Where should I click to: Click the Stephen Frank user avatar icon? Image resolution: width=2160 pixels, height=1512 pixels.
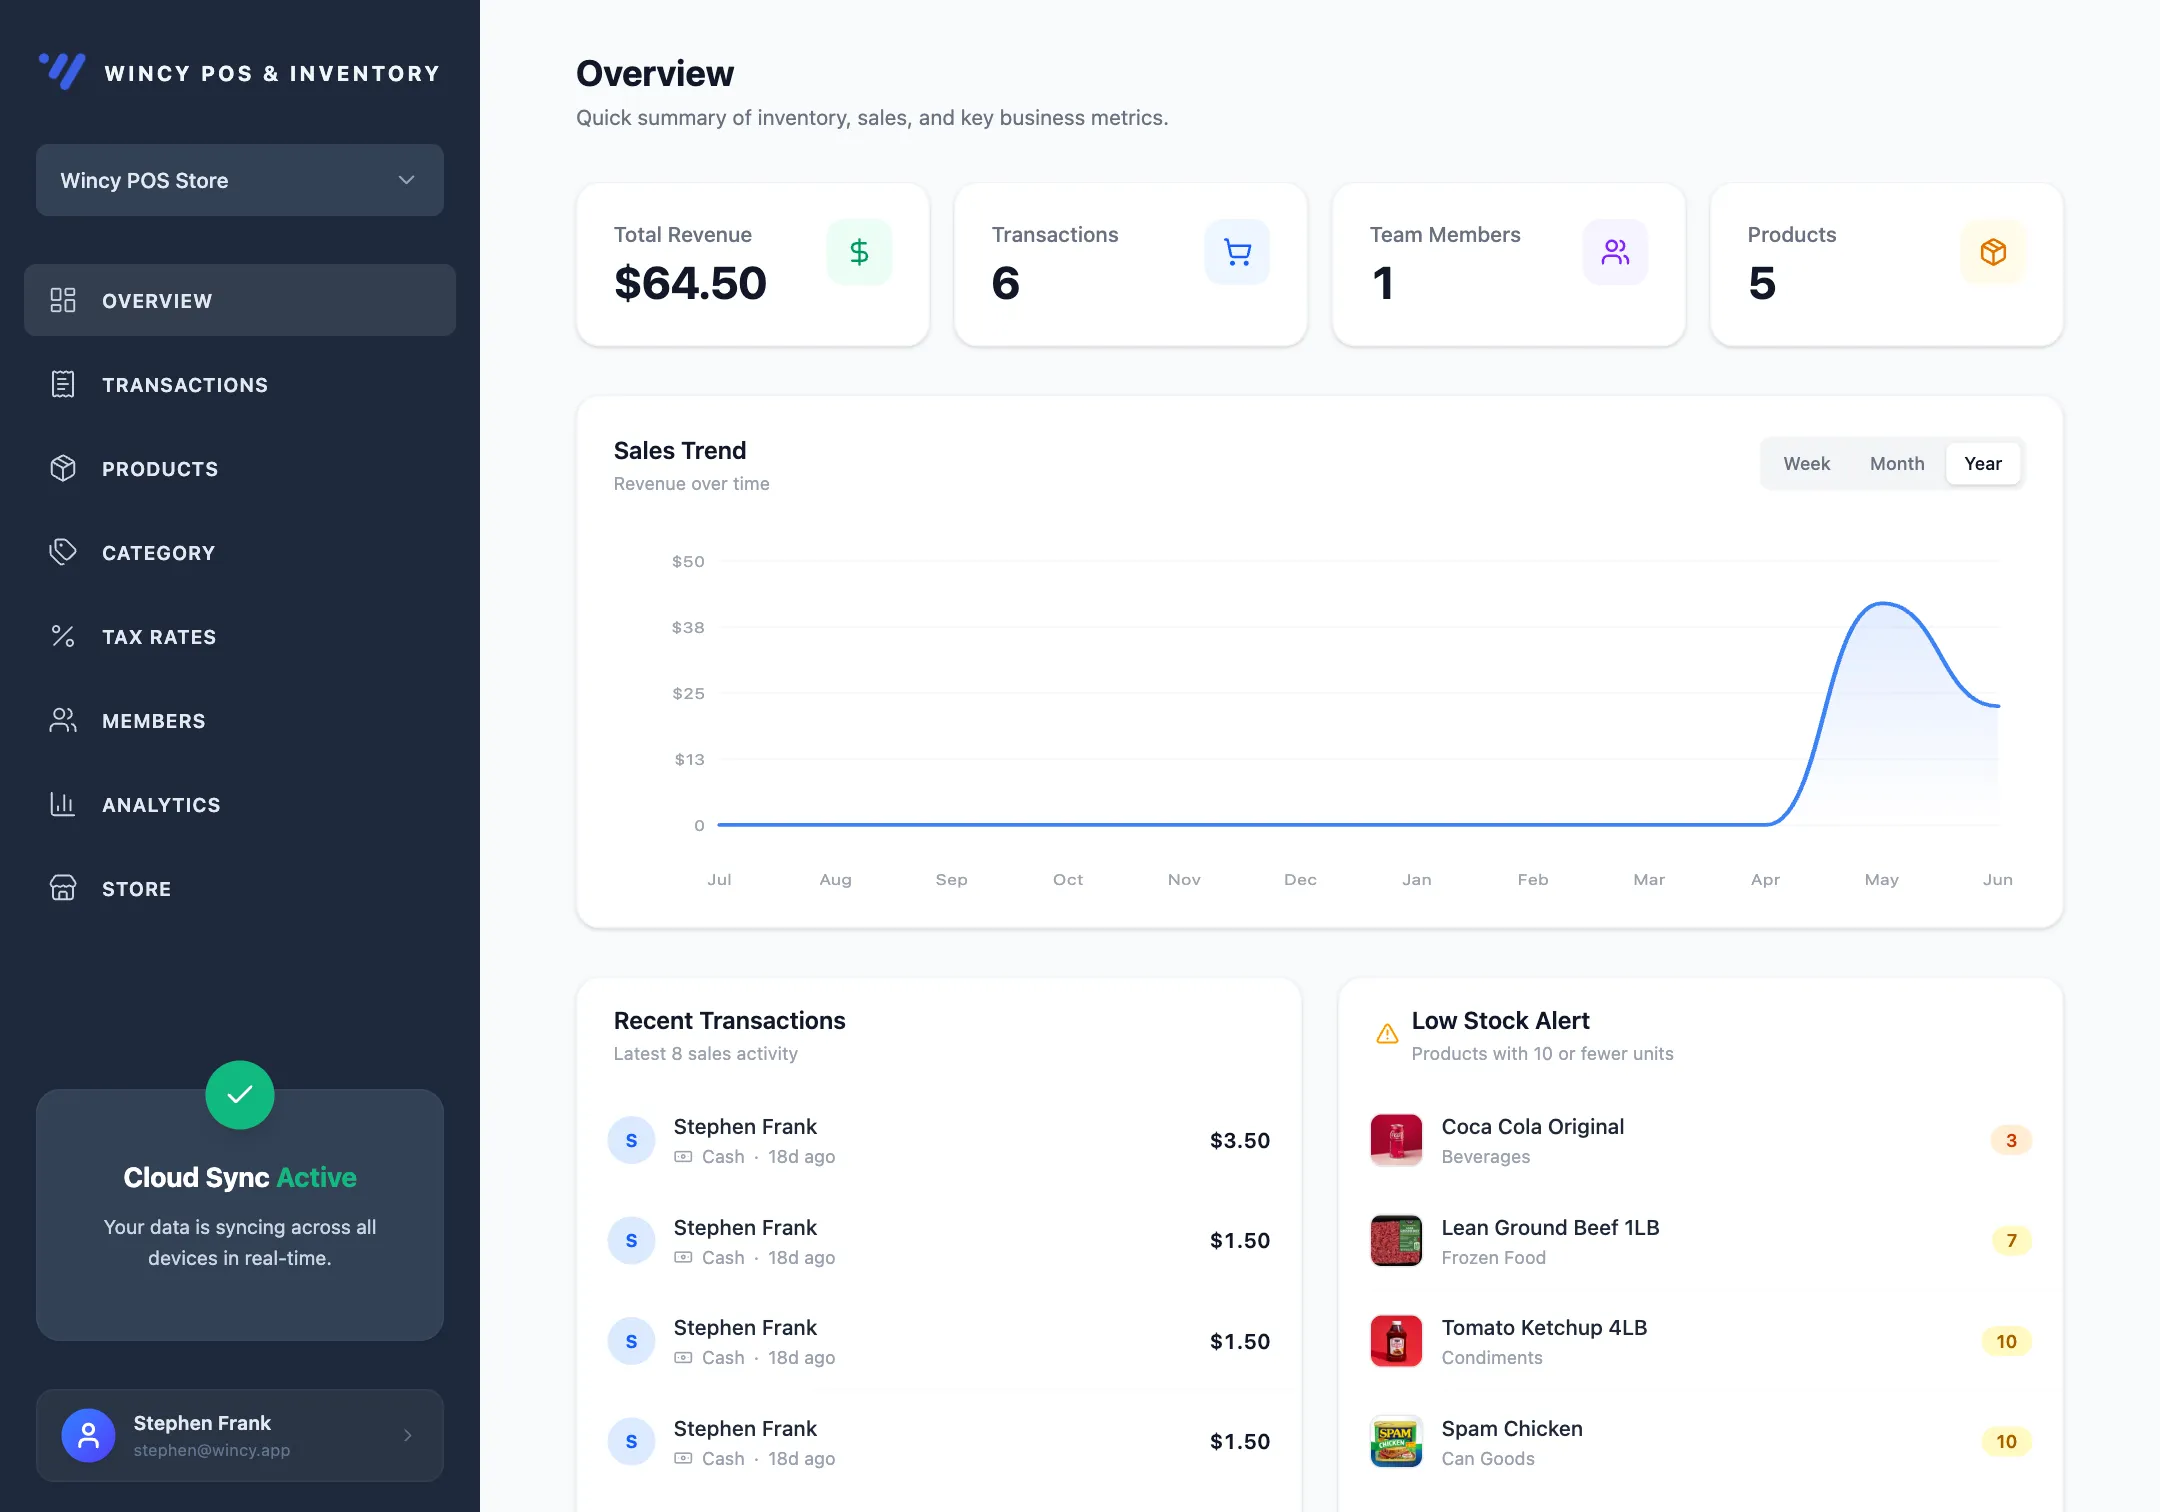tap(88, 1435)
